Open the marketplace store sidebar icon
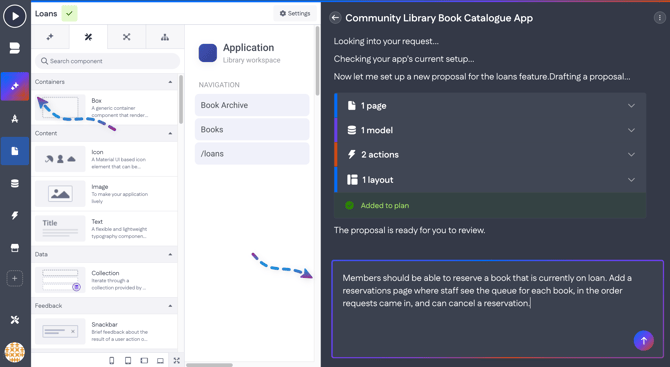Viewport: 670px width, 367px height. point(15,248)
